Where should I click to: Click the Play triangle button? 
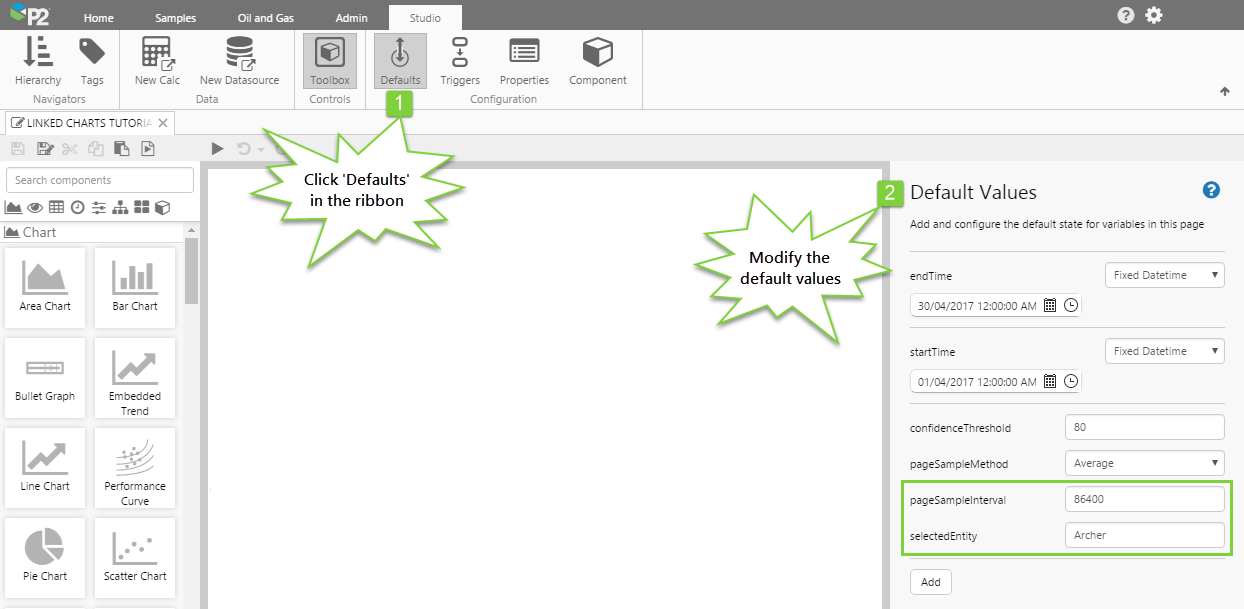[218, 149]
